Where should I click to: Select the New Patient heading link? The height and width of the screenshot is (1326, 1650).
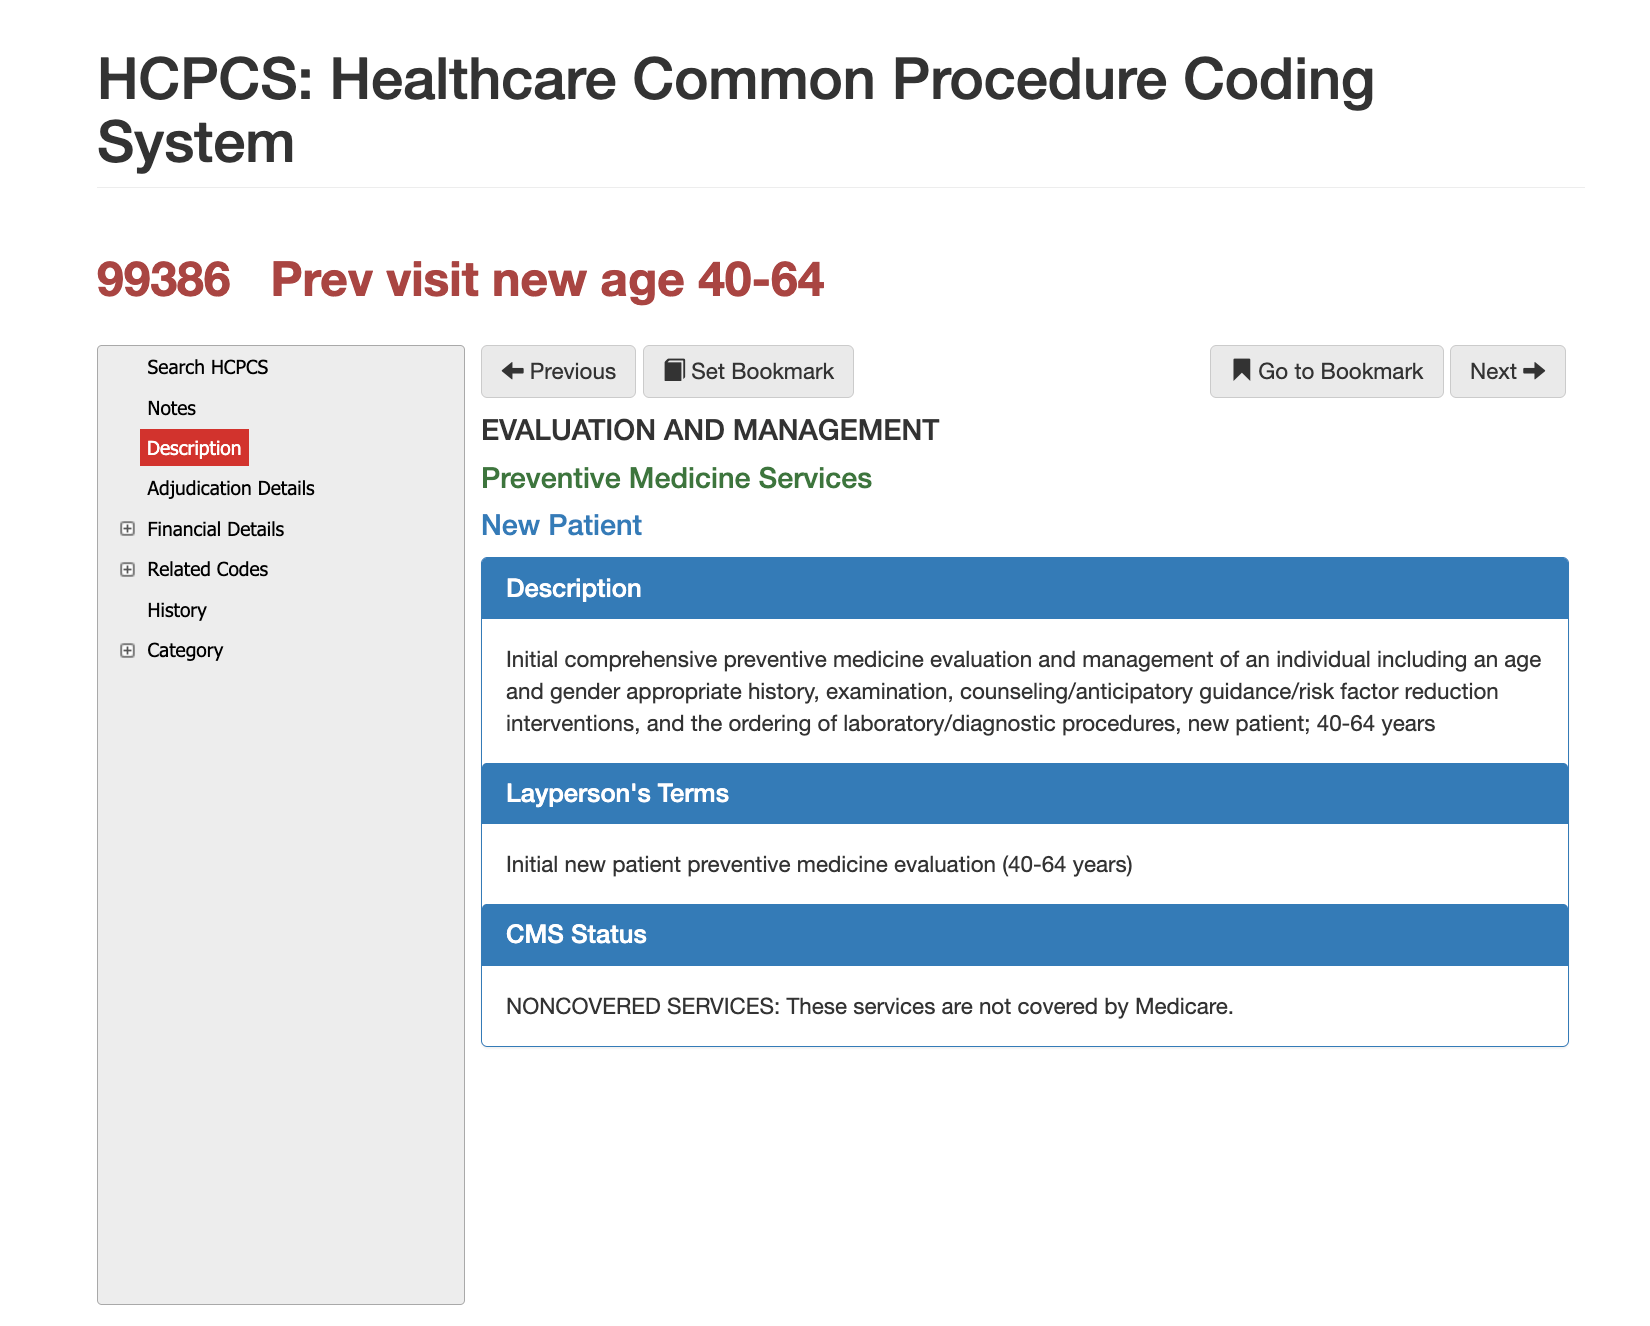coord(561,525)
